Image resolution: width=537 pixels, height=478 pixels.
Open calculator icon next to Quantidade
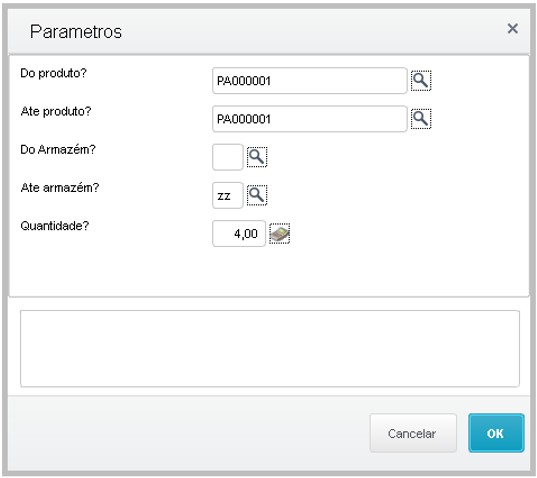click(279, 234)
